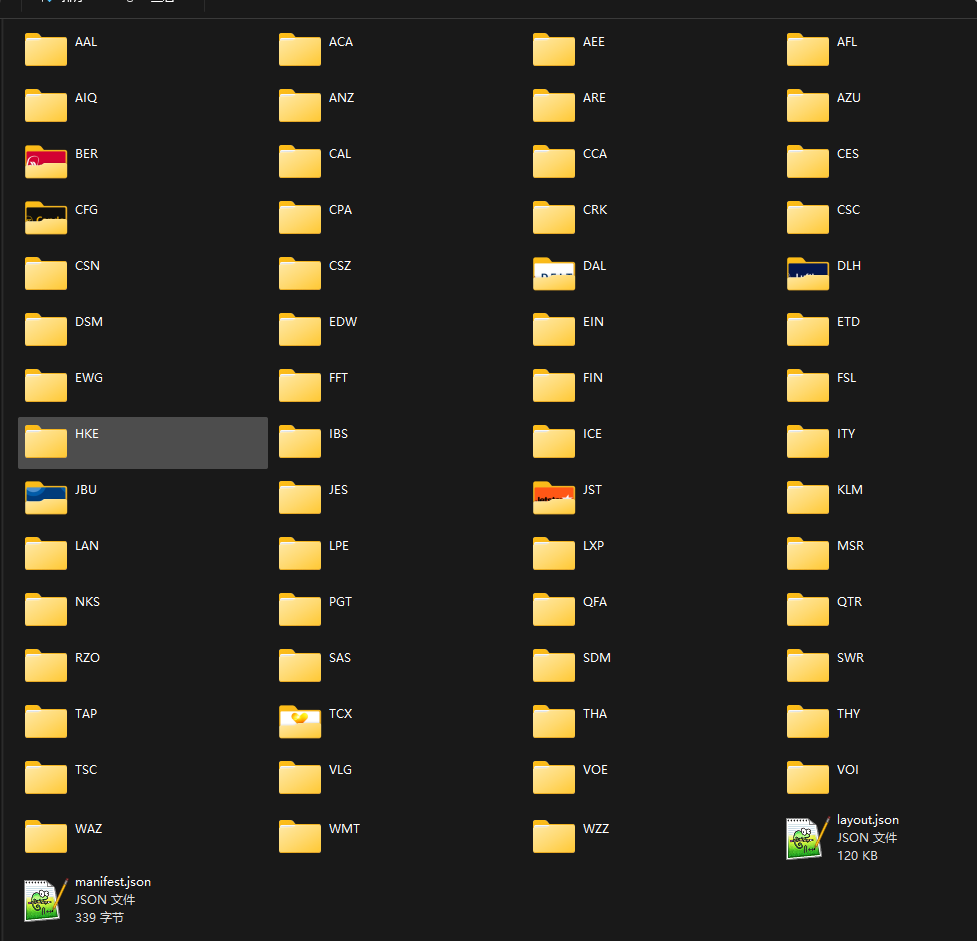
Task: Select the DLH folder with dark blue preview
Action: click(808, 273)
